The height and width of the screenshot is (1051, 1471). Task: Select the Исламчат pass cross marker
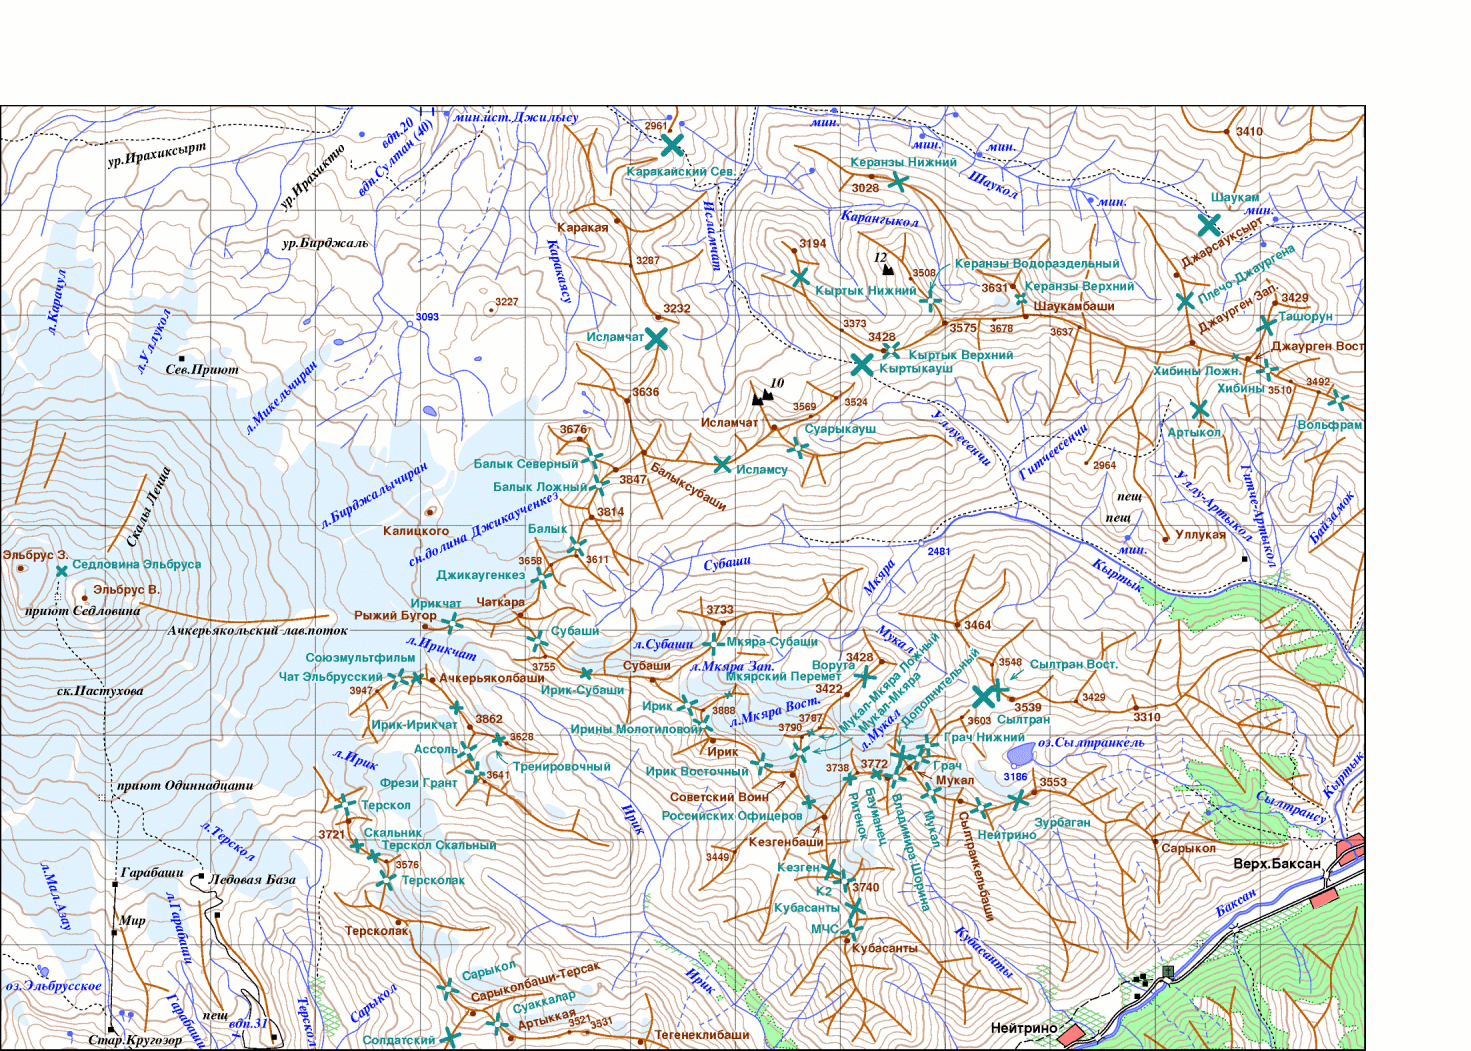coord(656,338)
